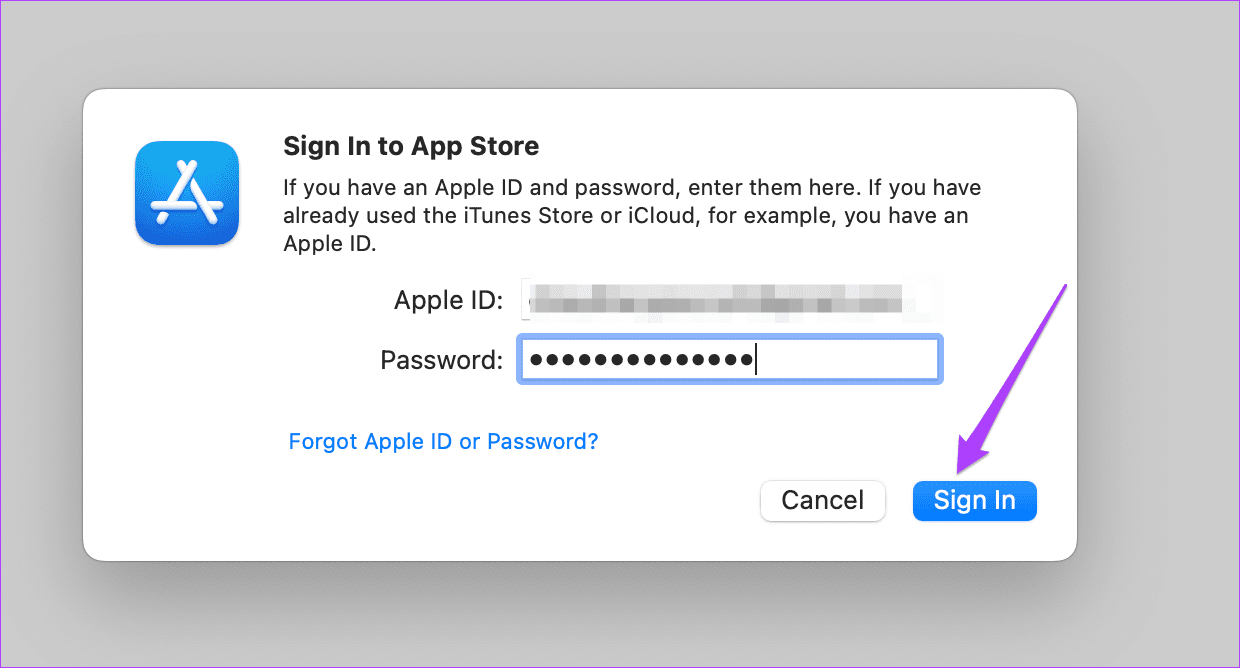Viewport: 1240px width, 668px height.
Task: Click the Apple ID input field
Action: point(728,299)
